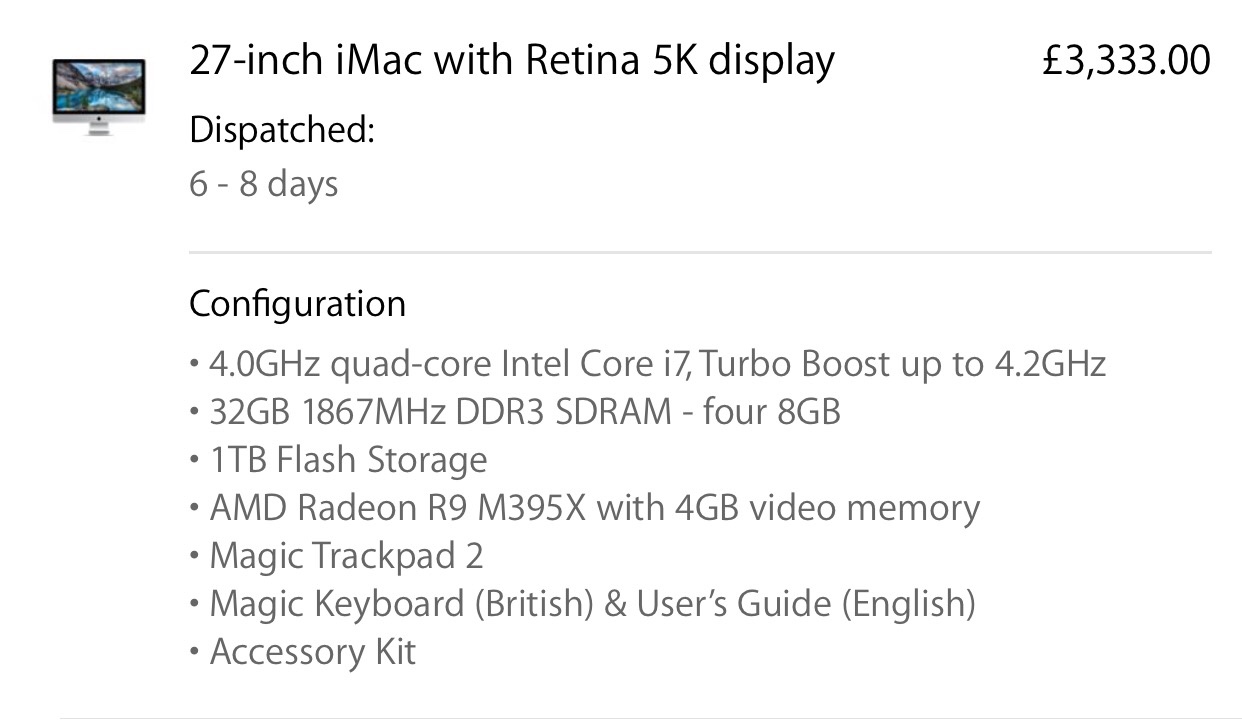Click the bullet before Accessory Kit
Screen dimensions: 1242x720
[194, 653]
